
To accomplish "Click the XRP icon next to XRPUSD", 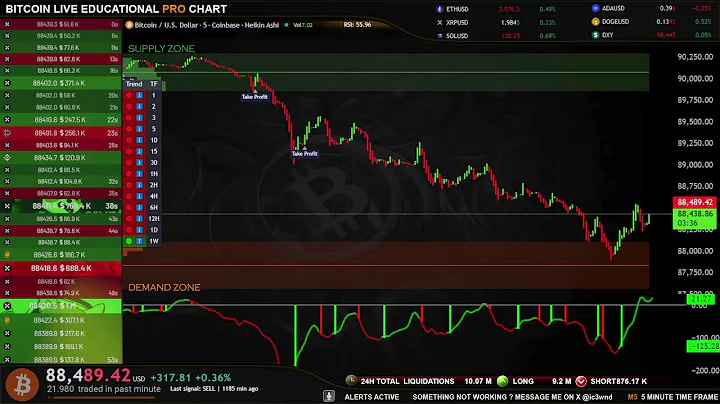I will click(x=439, y=22).
